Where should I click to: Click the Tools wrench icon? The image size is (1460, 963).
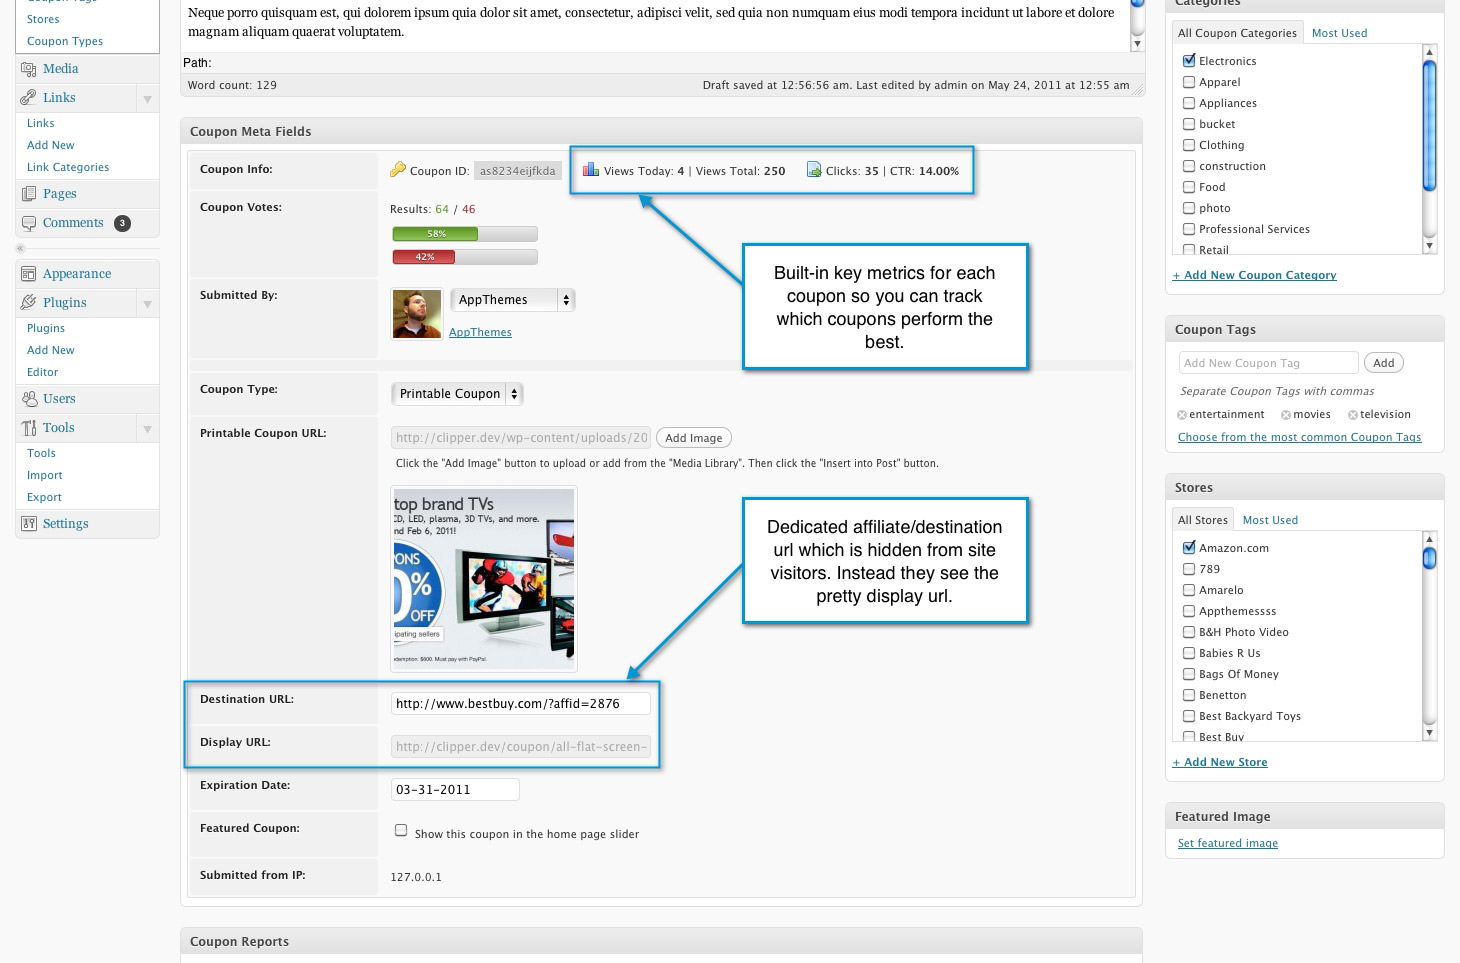(x=29, y=428)
